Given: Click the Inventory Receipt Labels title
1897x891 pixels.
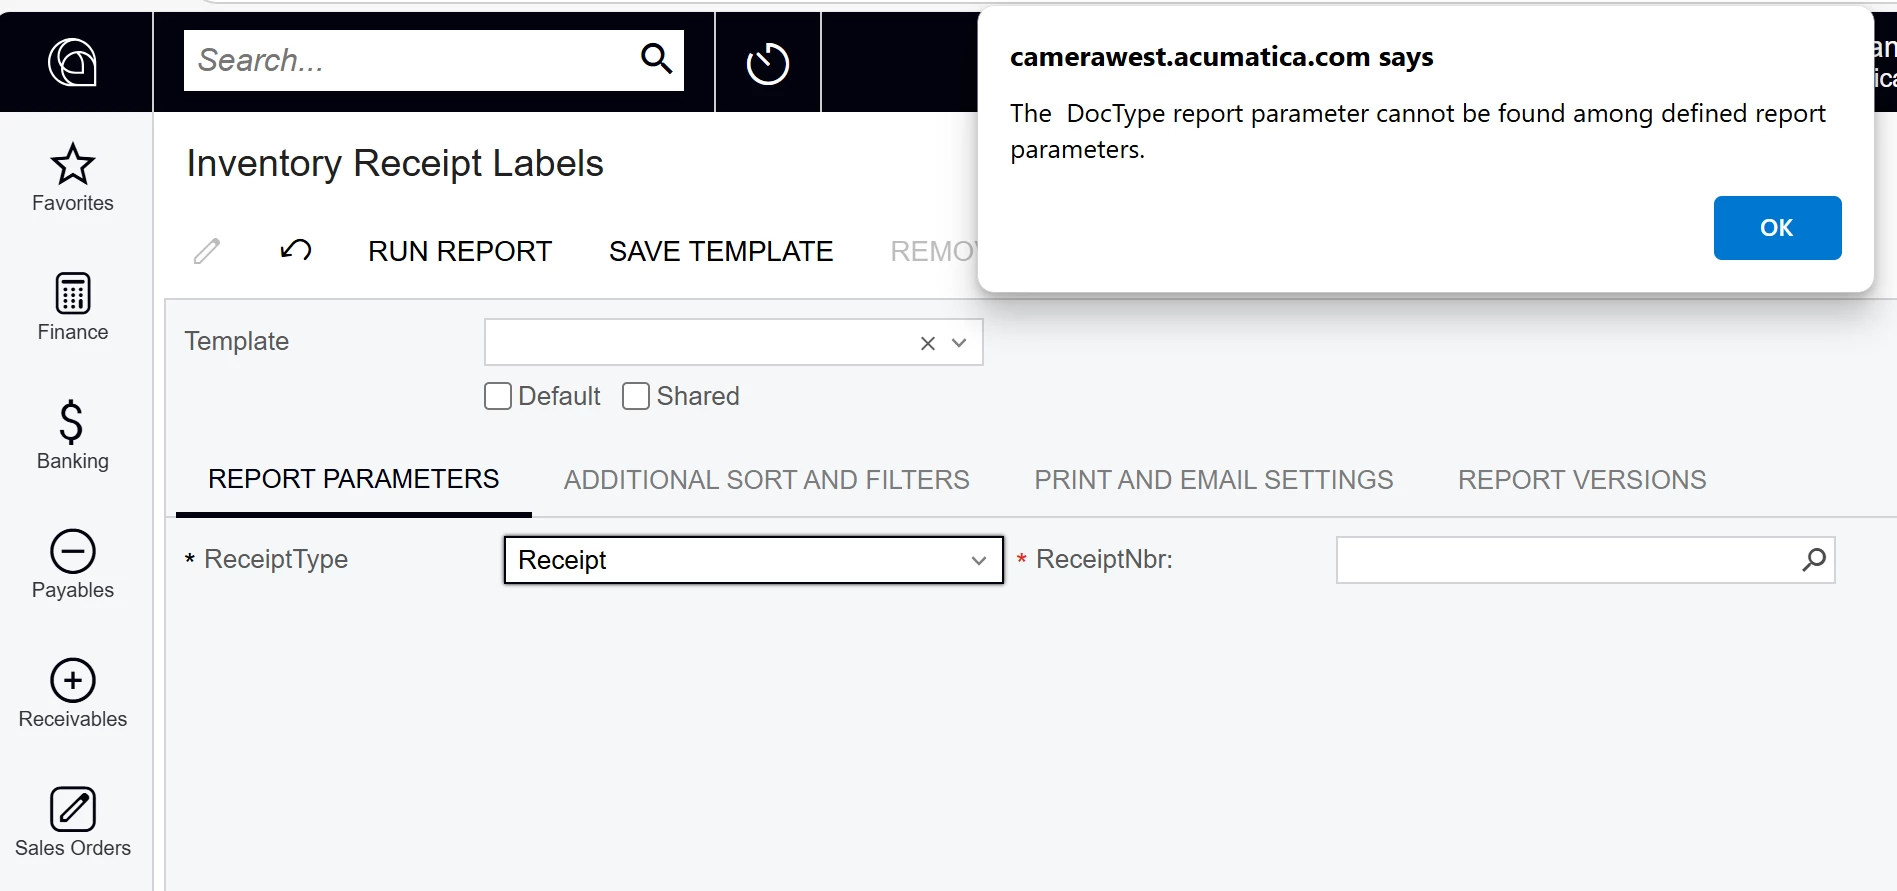Looking at the screenshot, I should 395,163.
